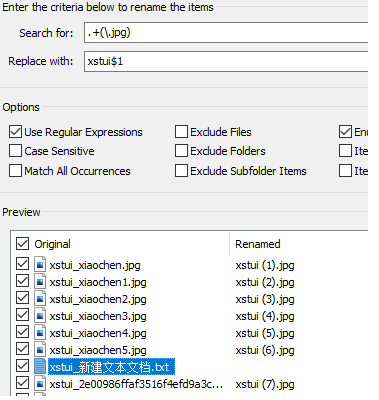
Task: Click the xstui_xiaochen4.jpg file icon
Action: pos(40,333)
